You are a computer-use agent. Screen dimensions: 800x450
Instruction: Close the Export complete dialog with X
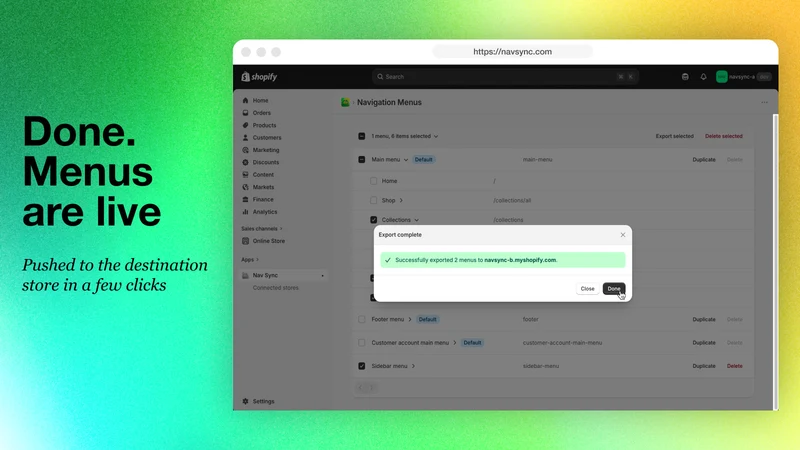(x=623, y=235)
